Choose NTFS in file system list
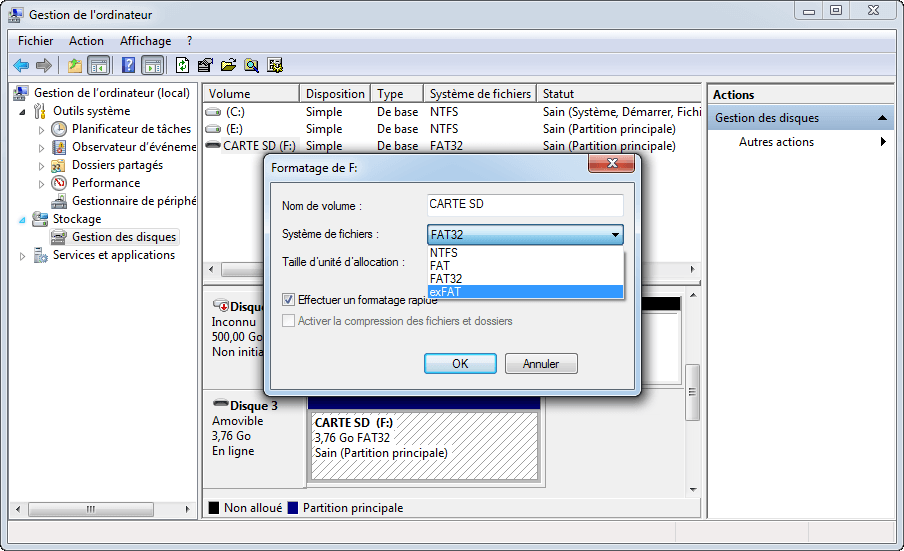The width and height of the screenshot is (904, 551). click(x=525, y=253)
